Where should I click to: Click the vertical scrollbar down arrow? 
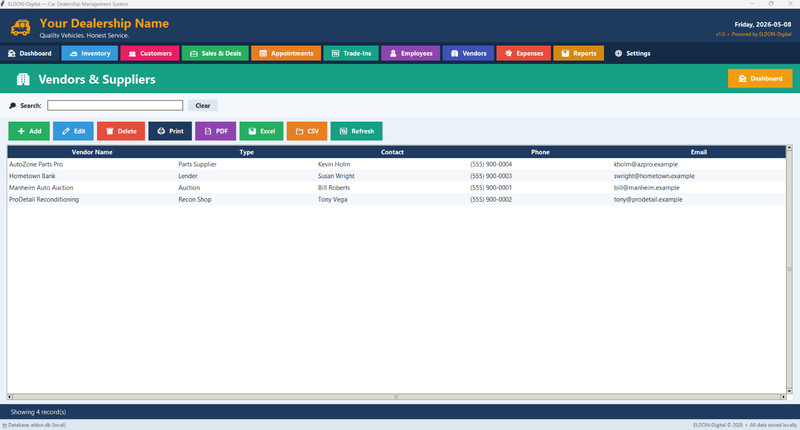tap(790, 391)
